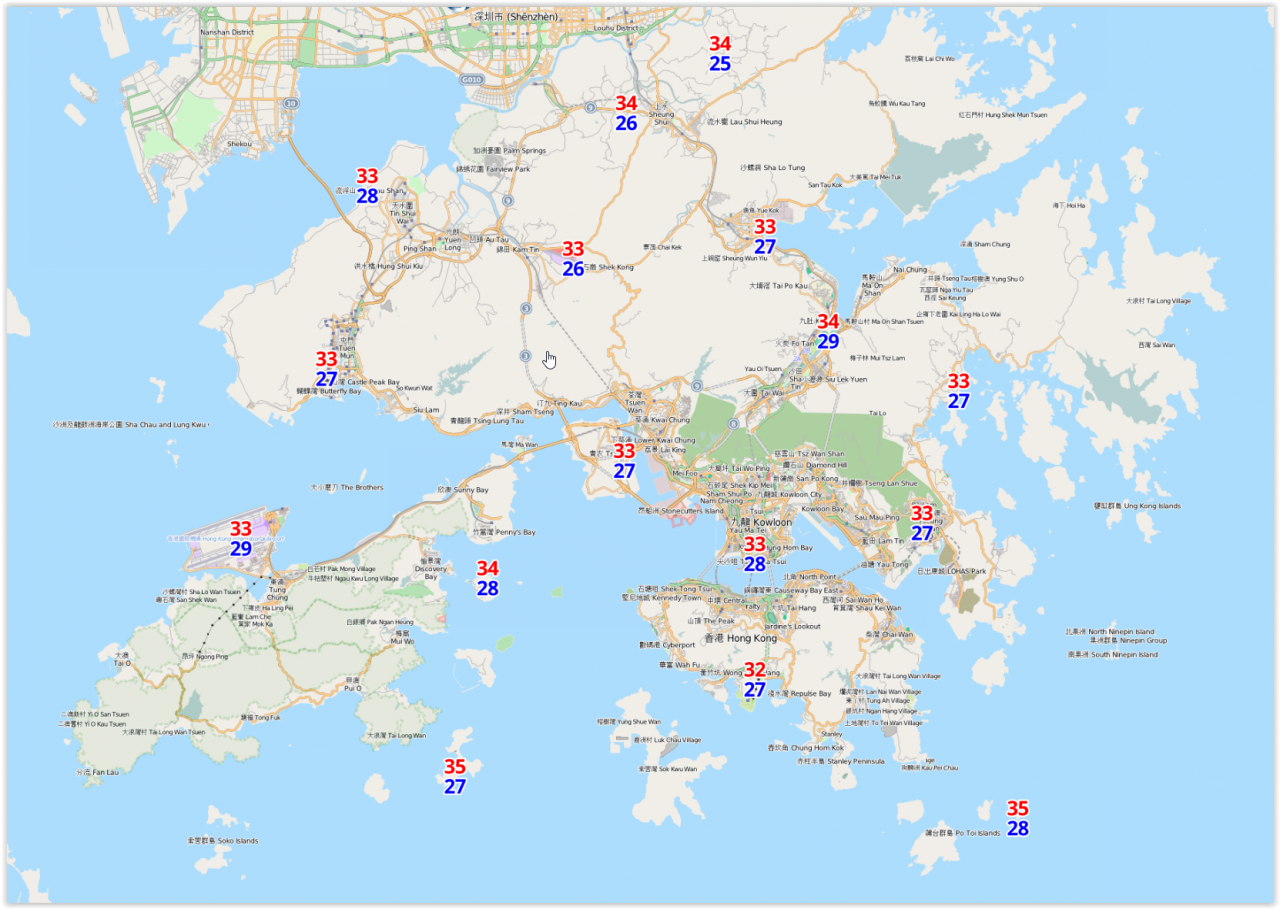Select the 33/29 temperature reading at the airport
This screenshot has height=909, width=1280.
click(x=241, y=538)
